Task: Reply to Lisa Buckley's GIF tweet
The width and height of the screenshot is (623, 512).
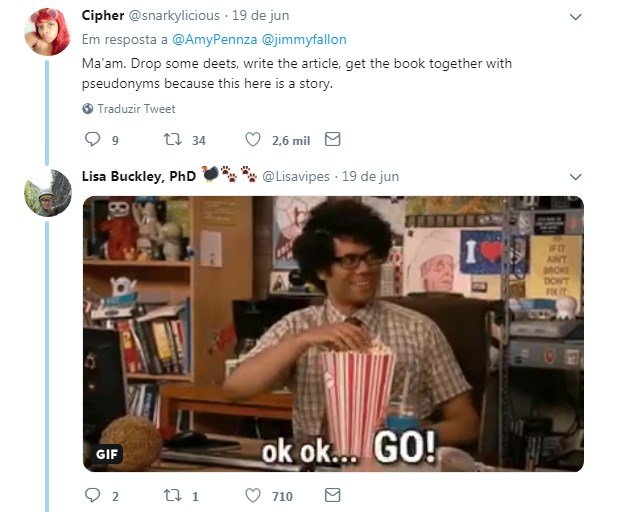Action: tap(93, 495)
